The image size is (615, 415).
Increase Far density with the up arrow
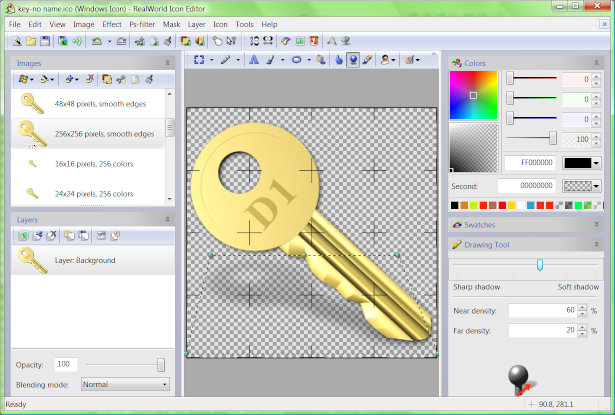coord(582,327)
